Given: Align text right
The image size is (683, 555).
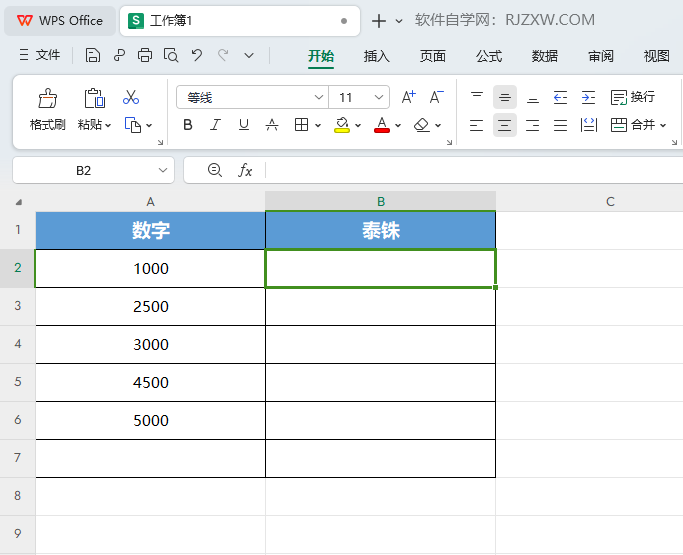Looking at the screenshot, I should (x=533, y=125).
